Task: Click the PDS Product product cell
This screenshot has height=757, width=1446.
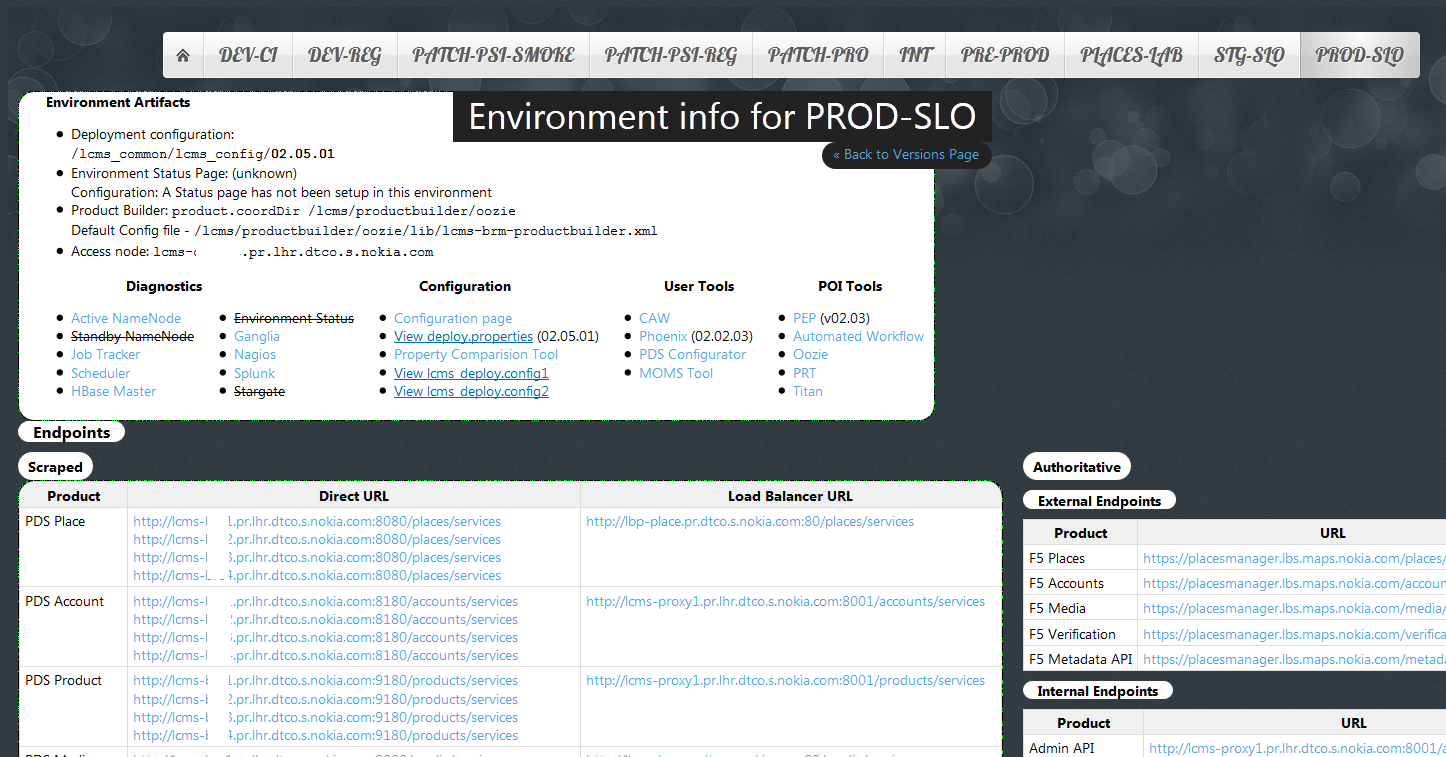Action: coord(73,706)
